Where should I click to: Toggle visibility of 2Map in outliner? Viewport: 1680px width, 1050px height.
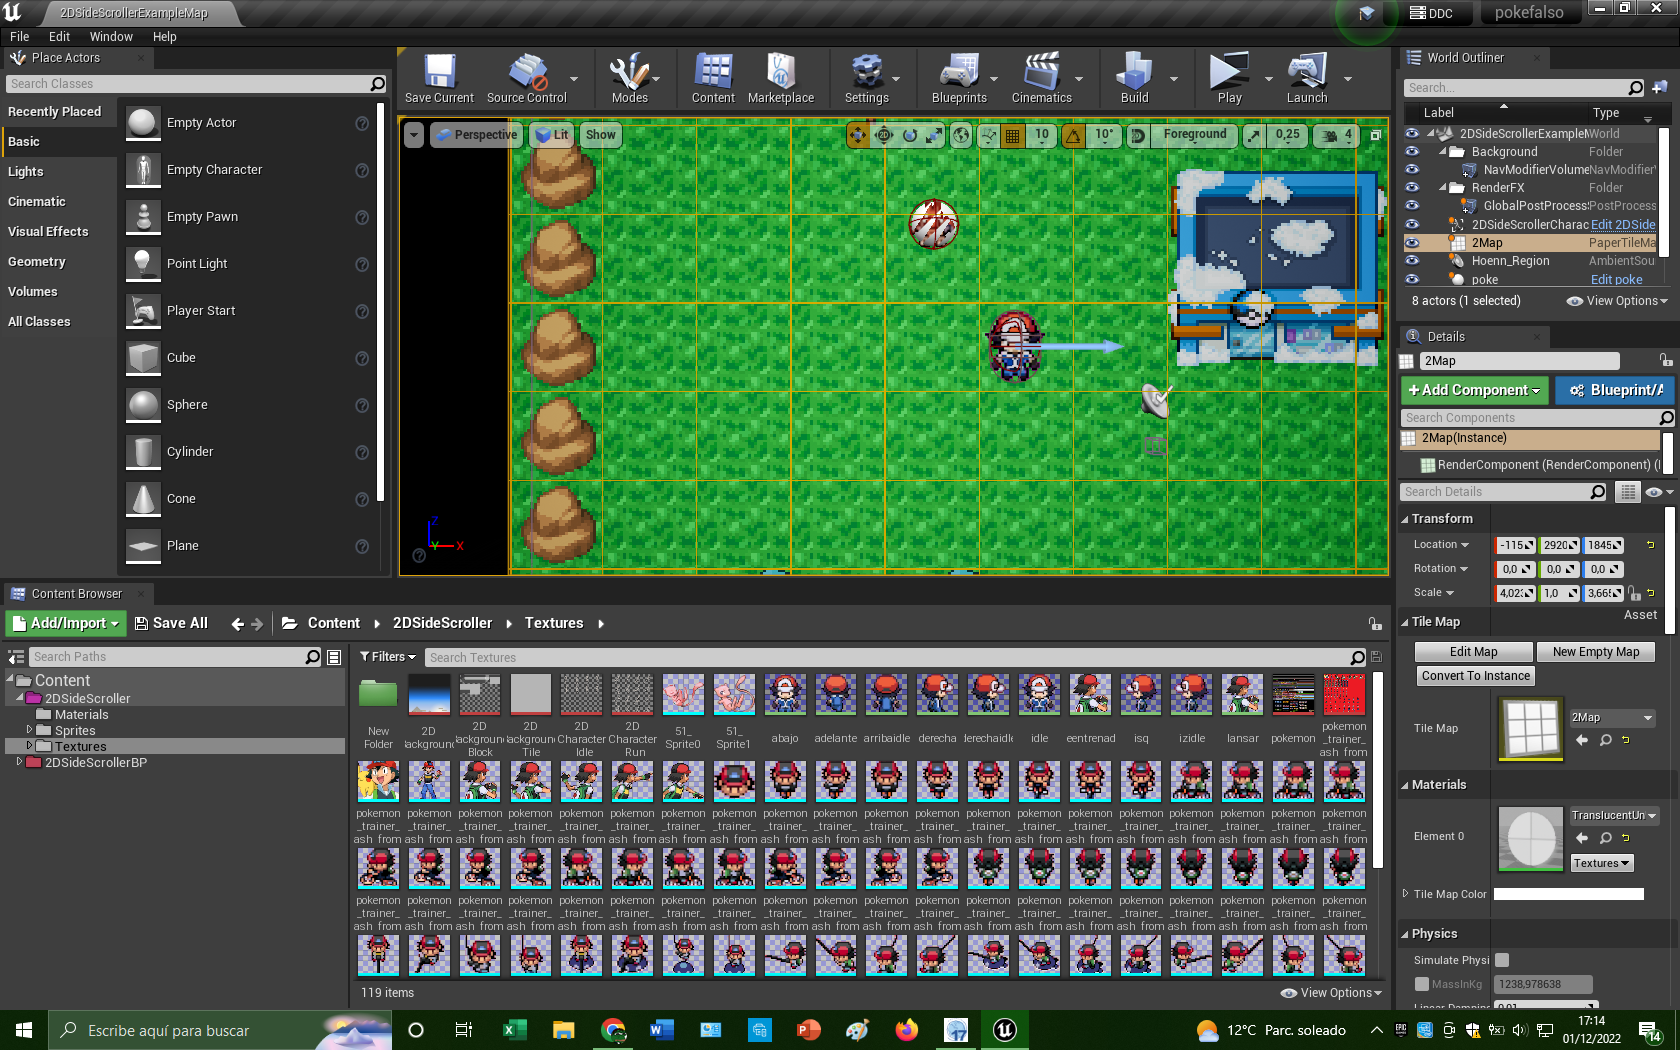pyautogui.click(x=1412, y=243)
